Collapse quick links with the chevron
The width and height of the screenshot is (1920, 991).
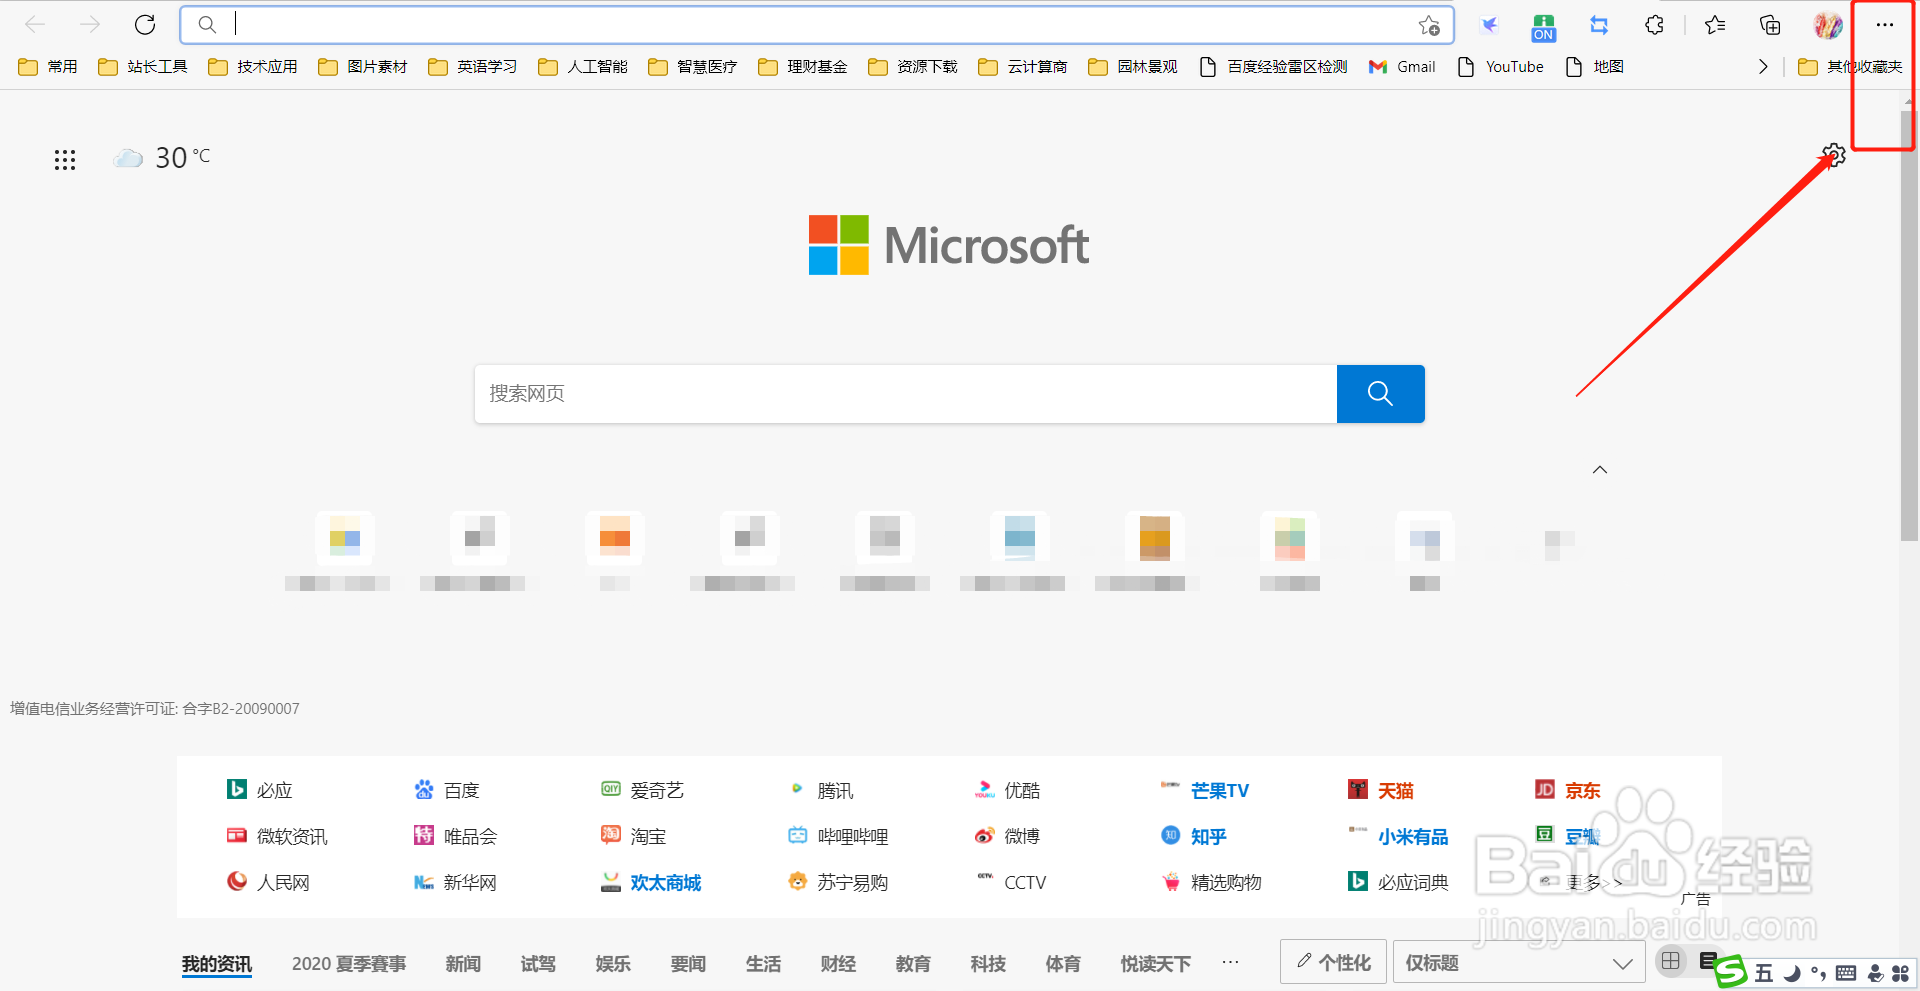(1600, 470)
